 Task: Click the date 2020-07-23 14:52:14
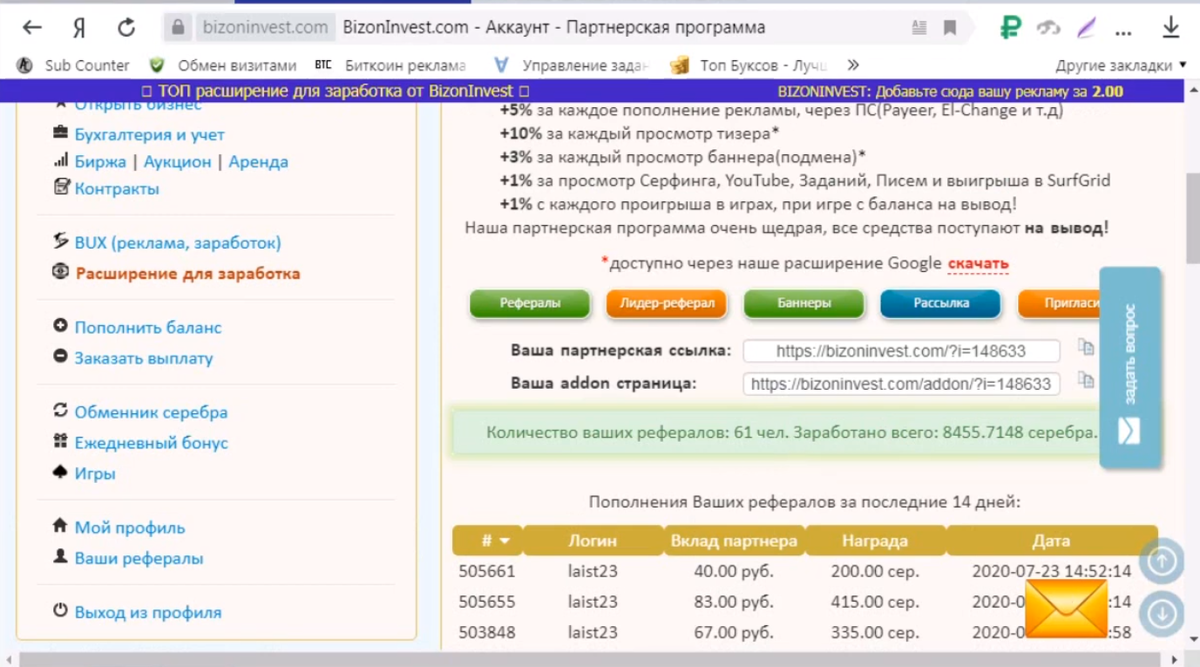click(x=1051, y=572)
